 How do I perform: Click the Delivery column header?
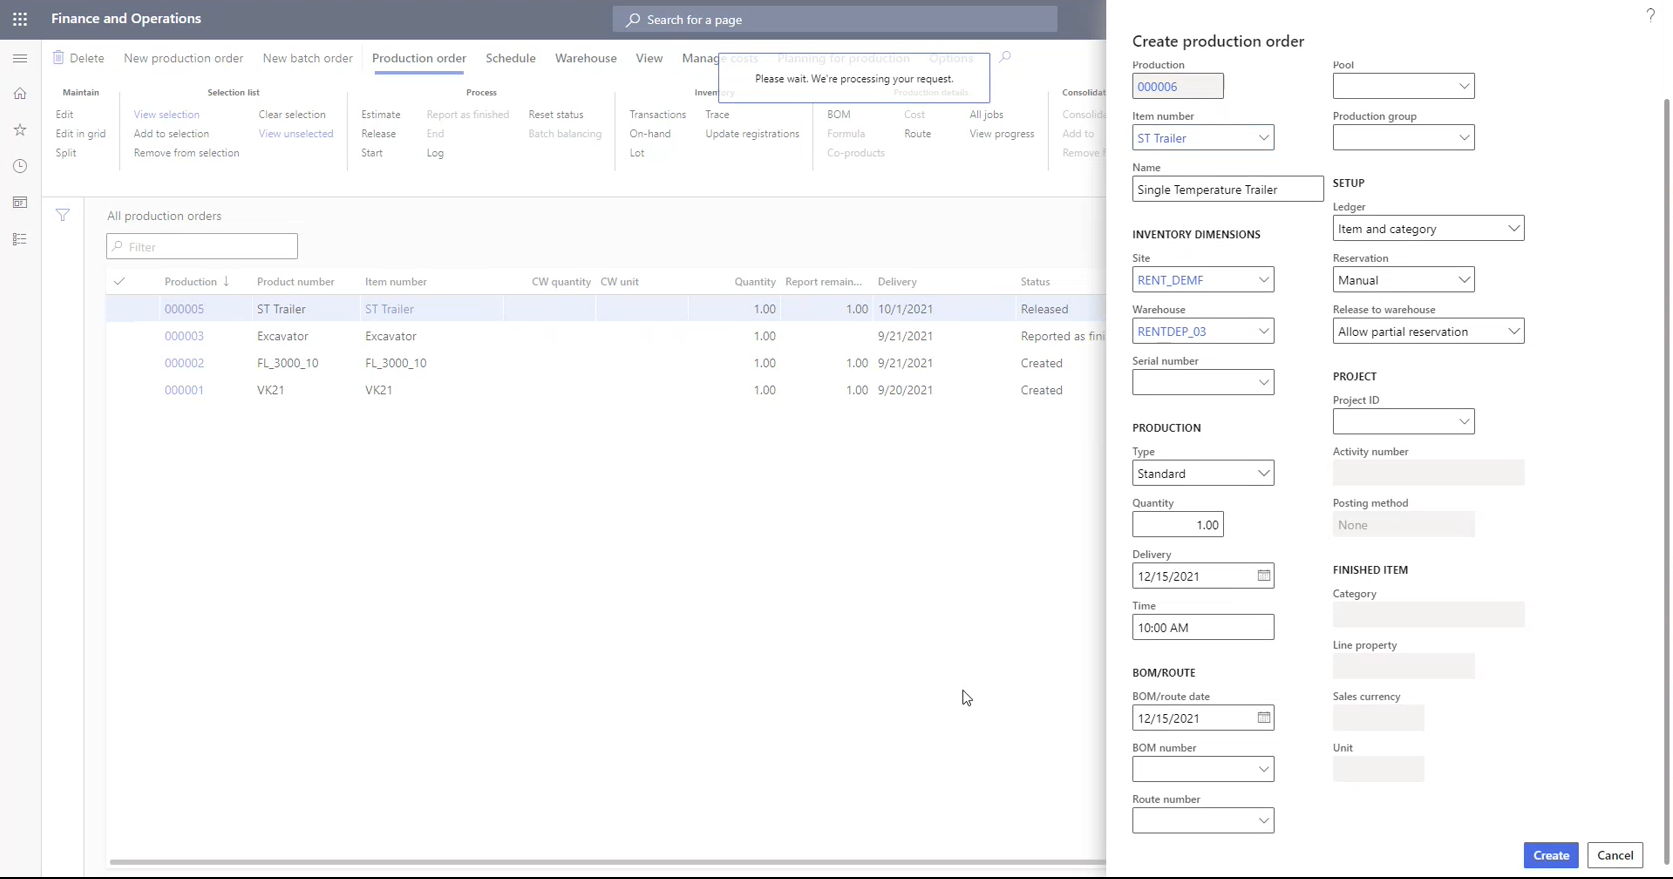[x=897, y=282]
